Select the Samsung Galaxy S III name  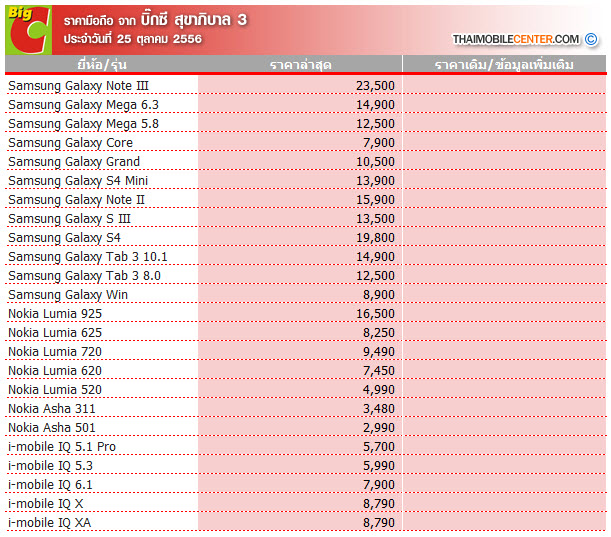pos(69,219)
